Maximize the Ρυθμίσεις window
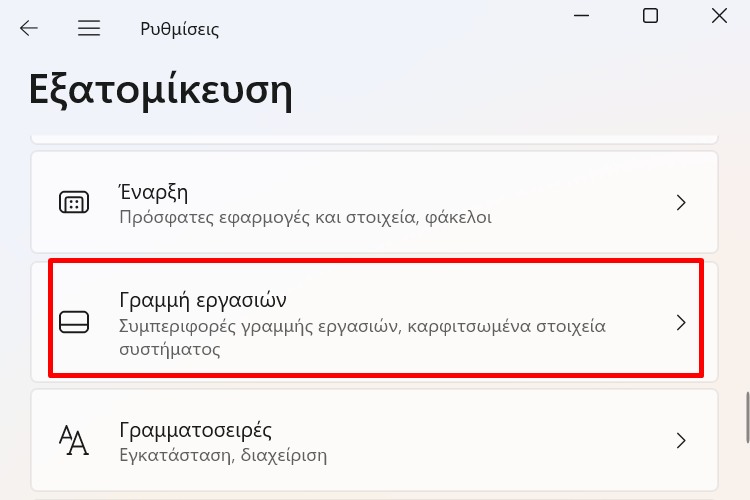750x500 pixels. pyautogui.click(x=650, y=16)
